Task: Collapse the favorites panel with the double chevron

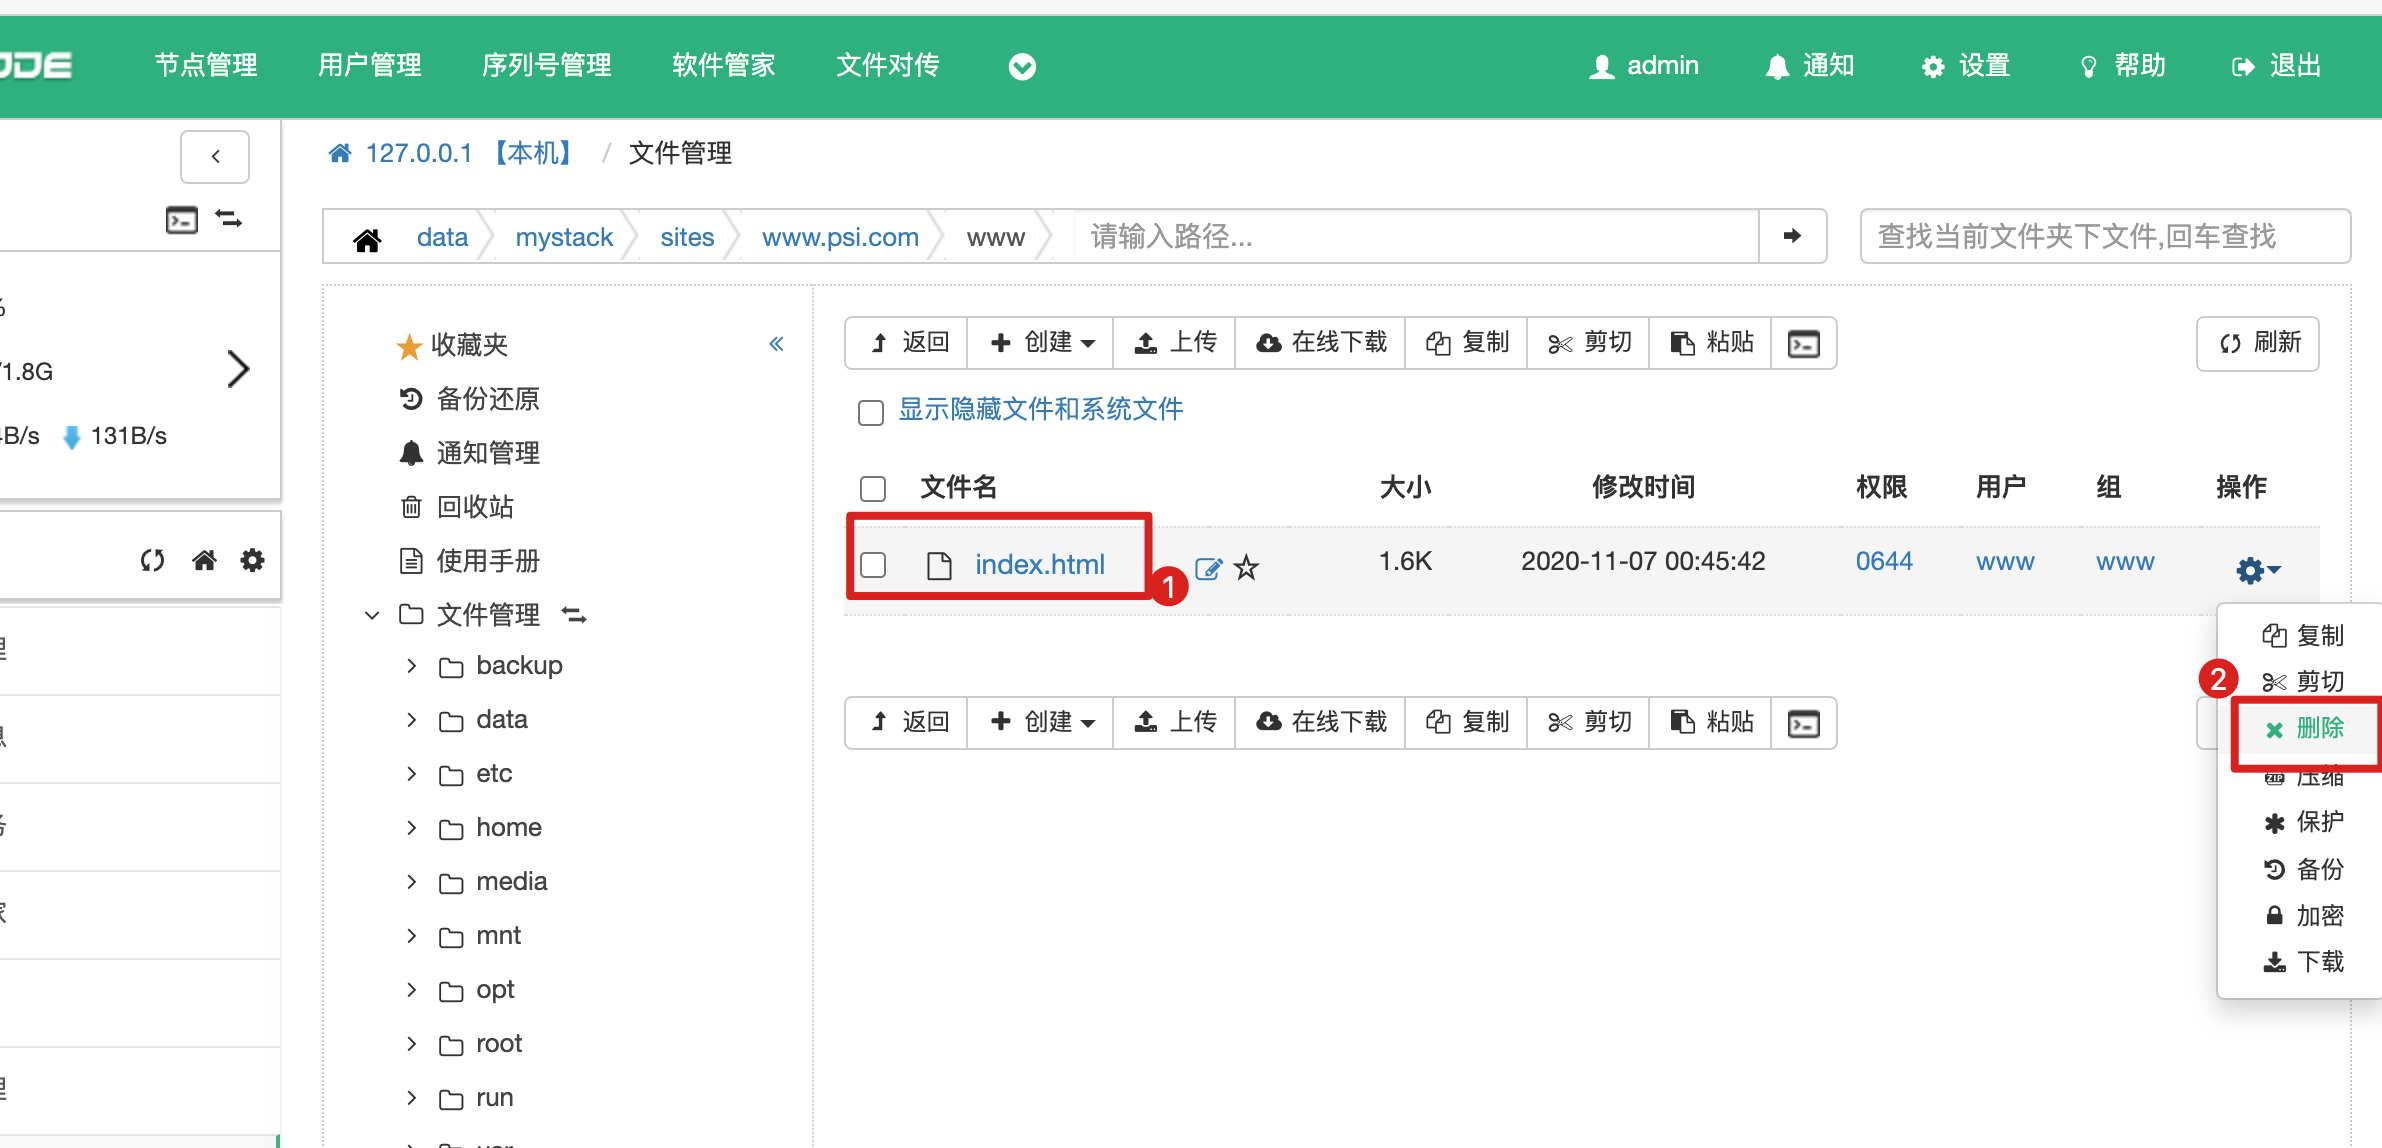Action: pos(776,344)
